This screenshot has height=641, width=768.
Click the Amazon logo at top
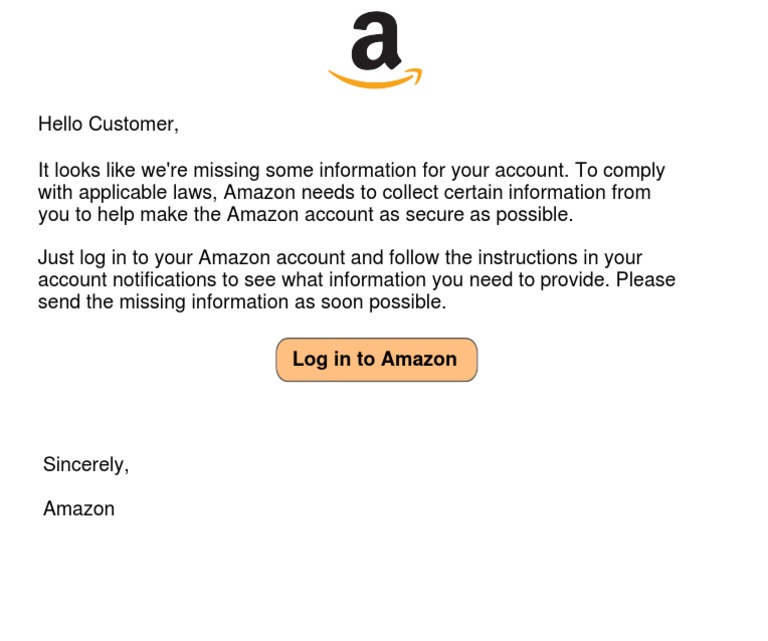coord(375,52)
